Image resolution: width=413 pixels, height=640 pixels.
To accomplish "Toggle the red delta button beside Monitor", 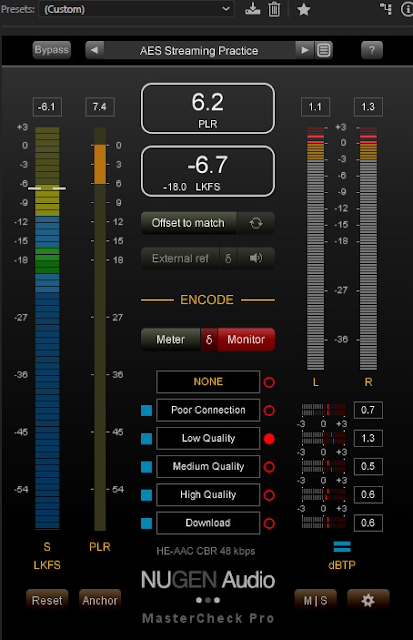I will click(209, 339).
